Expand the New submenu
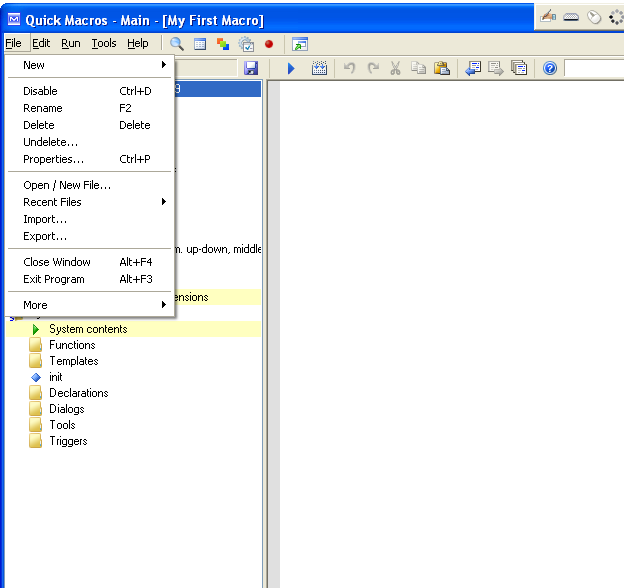 (x=91, y=65)
